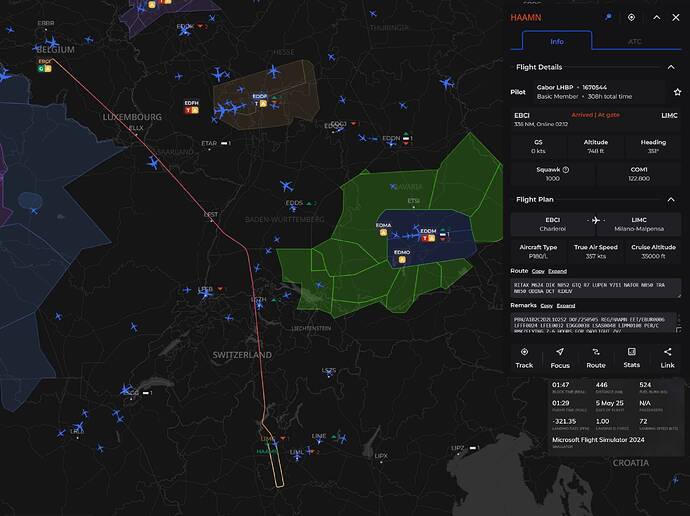Viewport: 690px width, 516px height.
Task: Click the ETAR airport label
Action: tap(209, 143)
